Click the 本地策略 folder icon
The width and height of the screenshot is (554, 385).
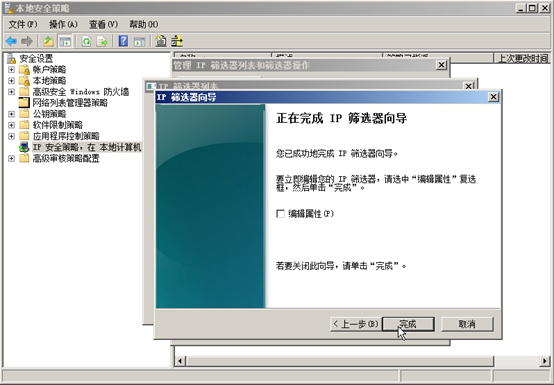point(24,81)
